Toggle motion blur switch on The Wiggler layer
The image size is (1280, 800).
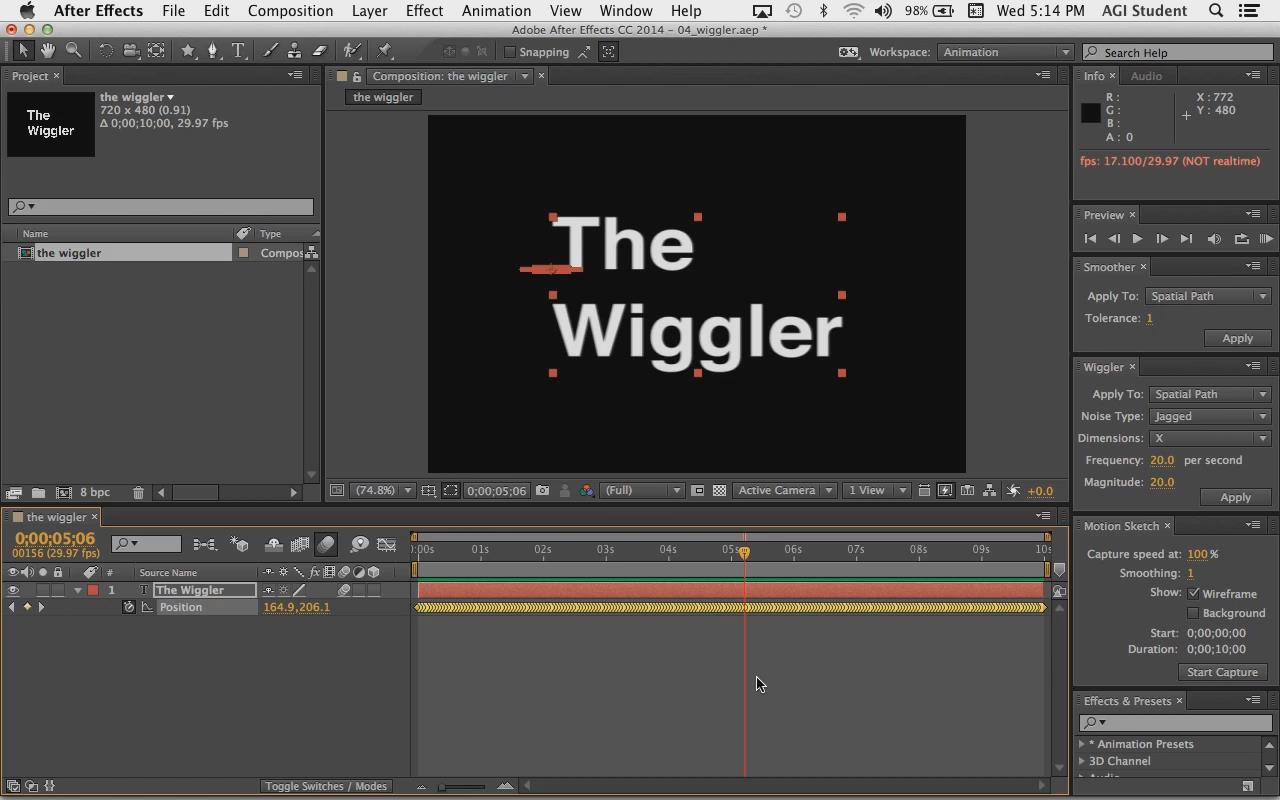(x=343, y=590)
